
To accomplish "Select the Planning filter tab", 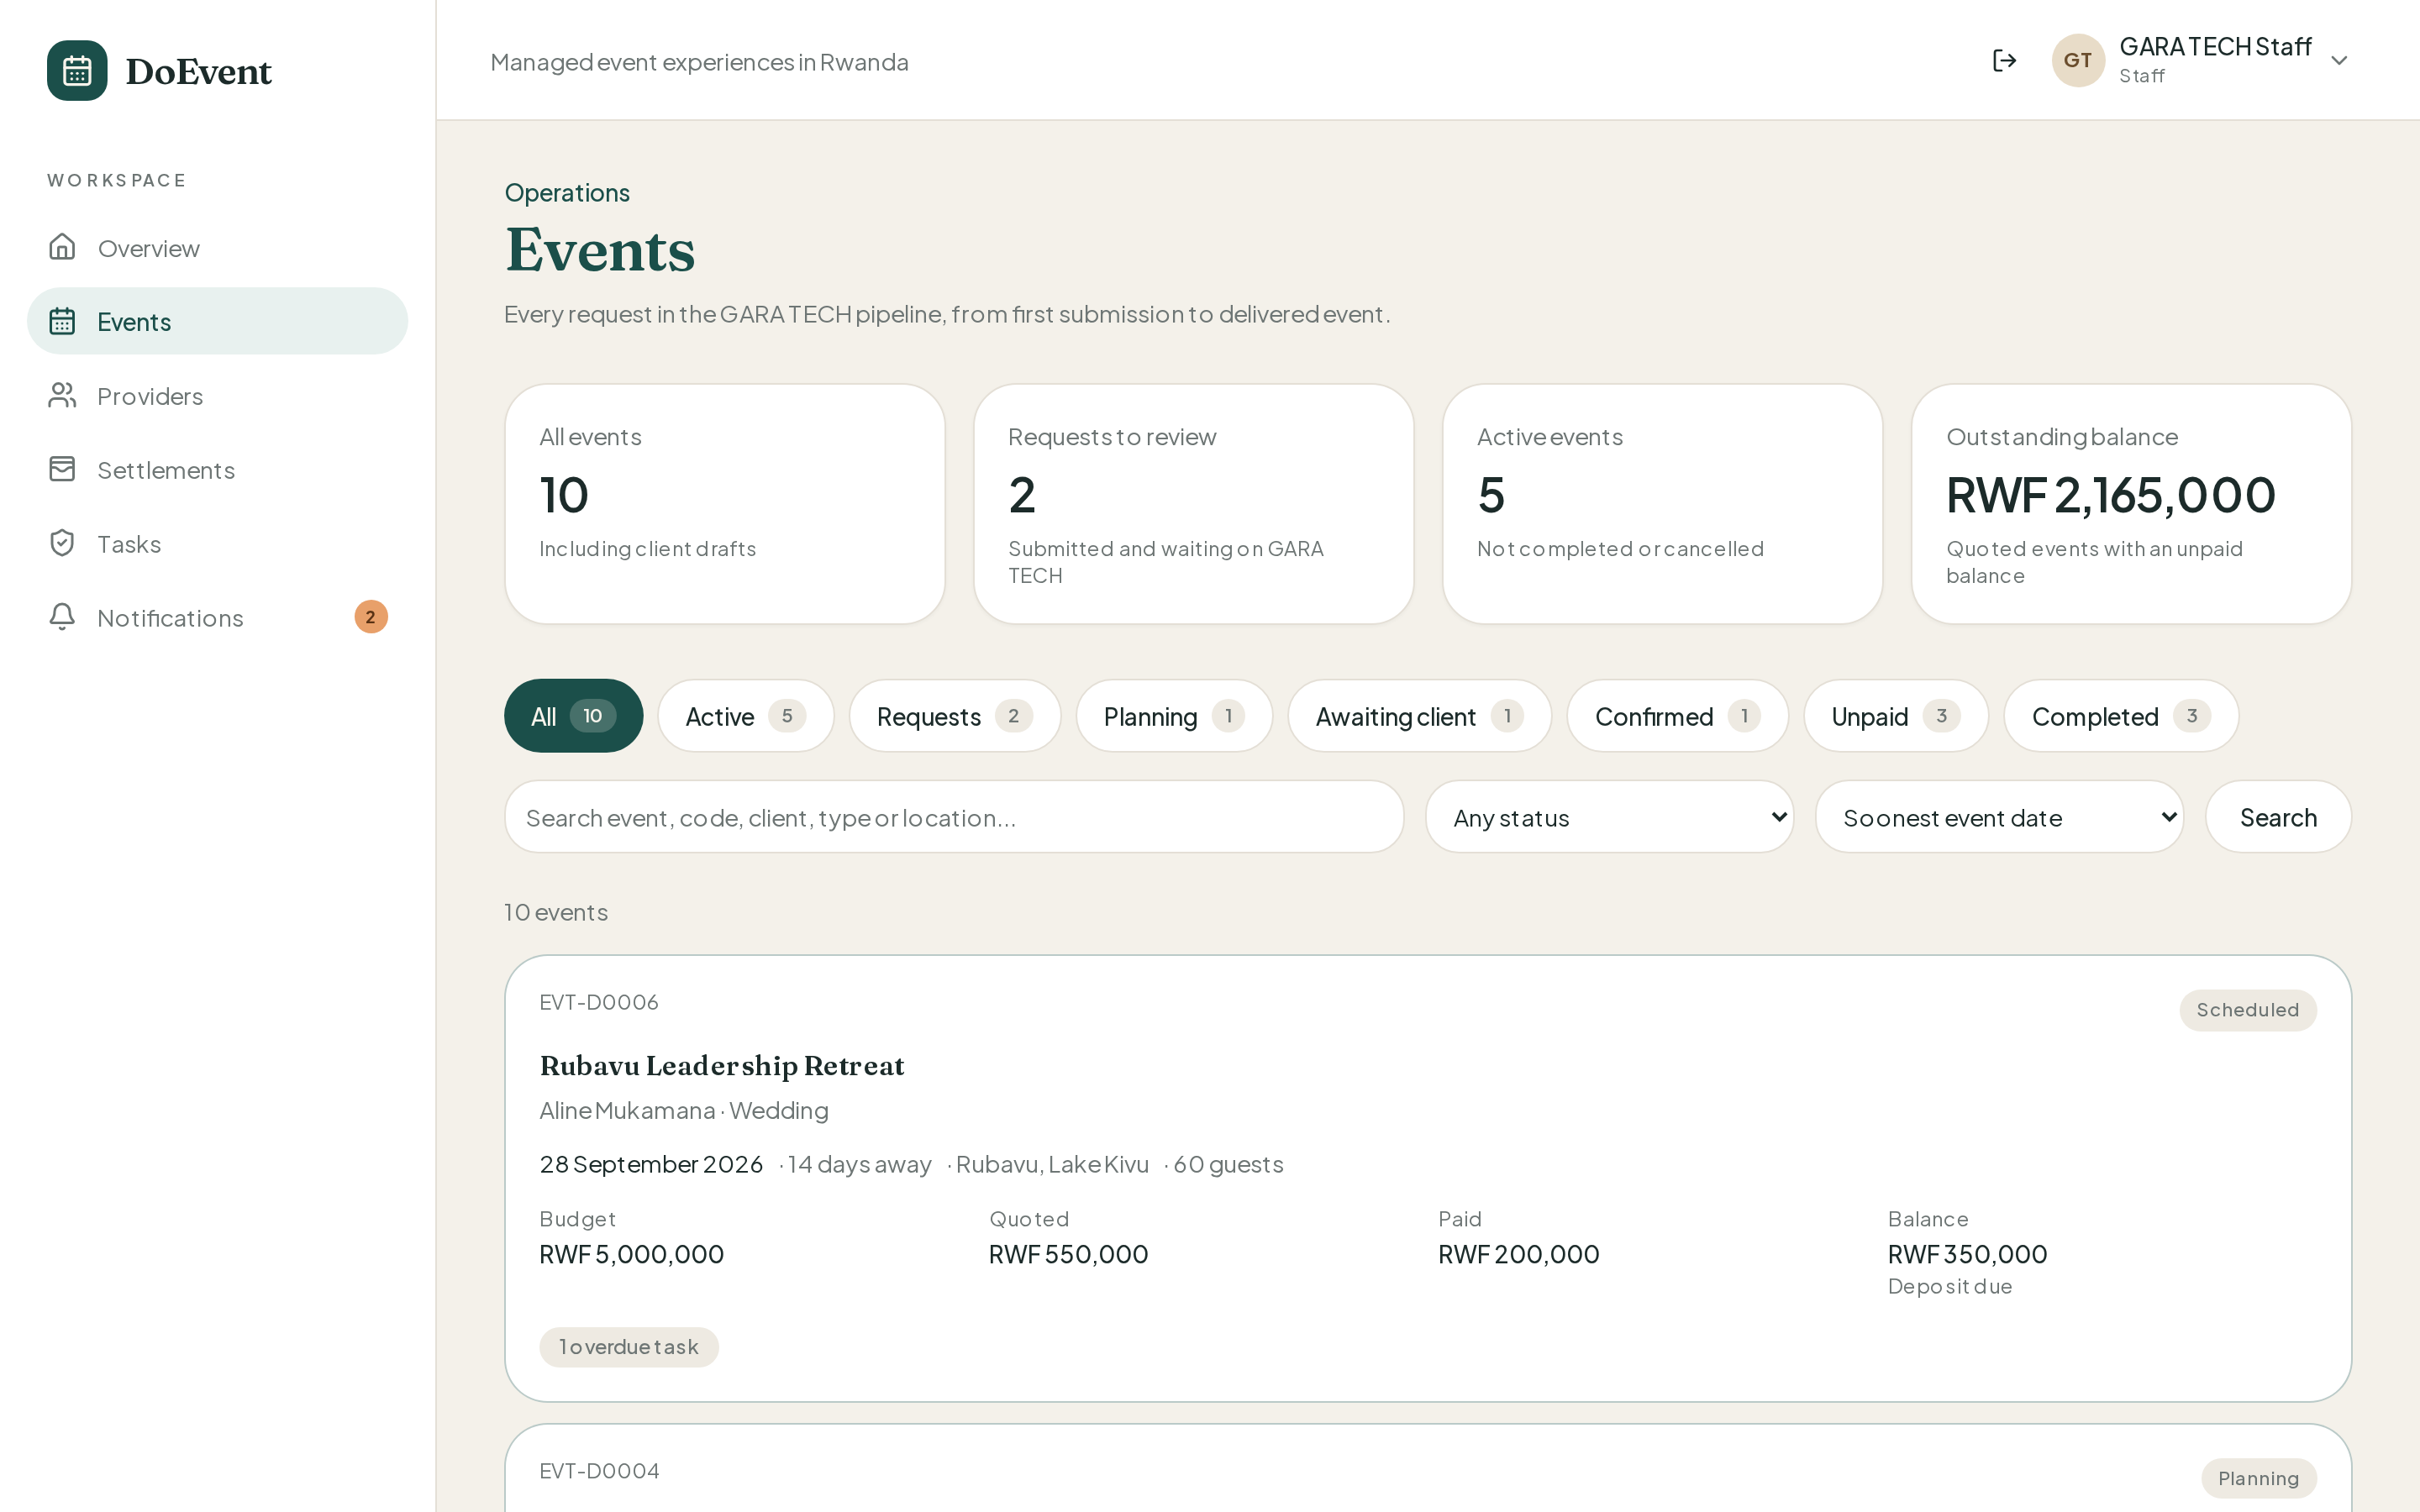I will pyautogui.click(x=1174, y=716).
